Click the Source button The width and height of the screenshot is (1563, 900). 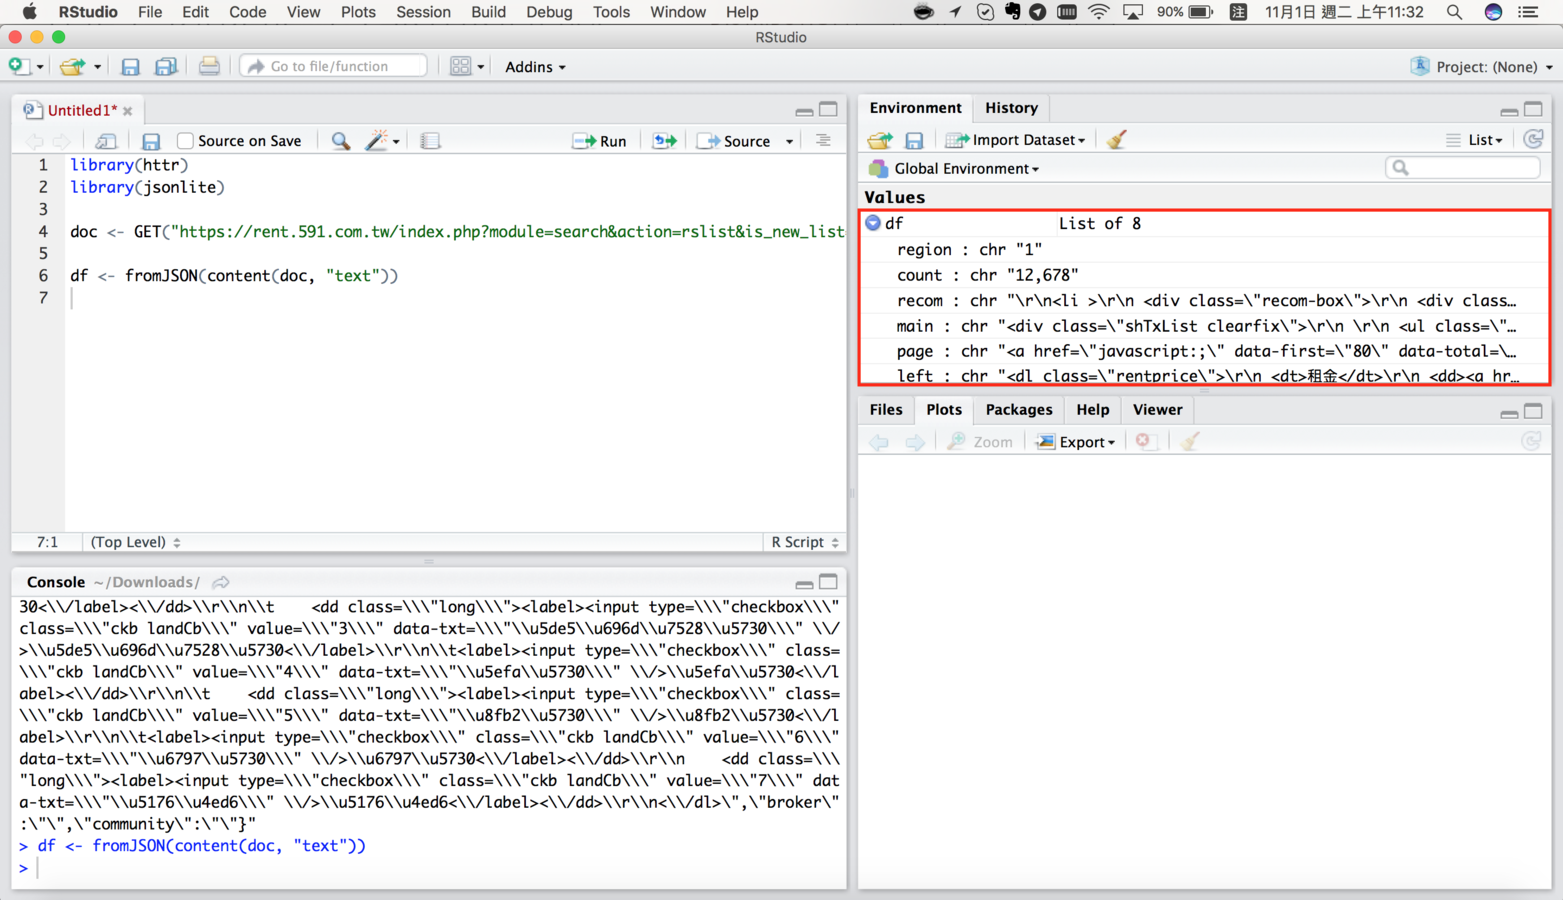point(734,141)
